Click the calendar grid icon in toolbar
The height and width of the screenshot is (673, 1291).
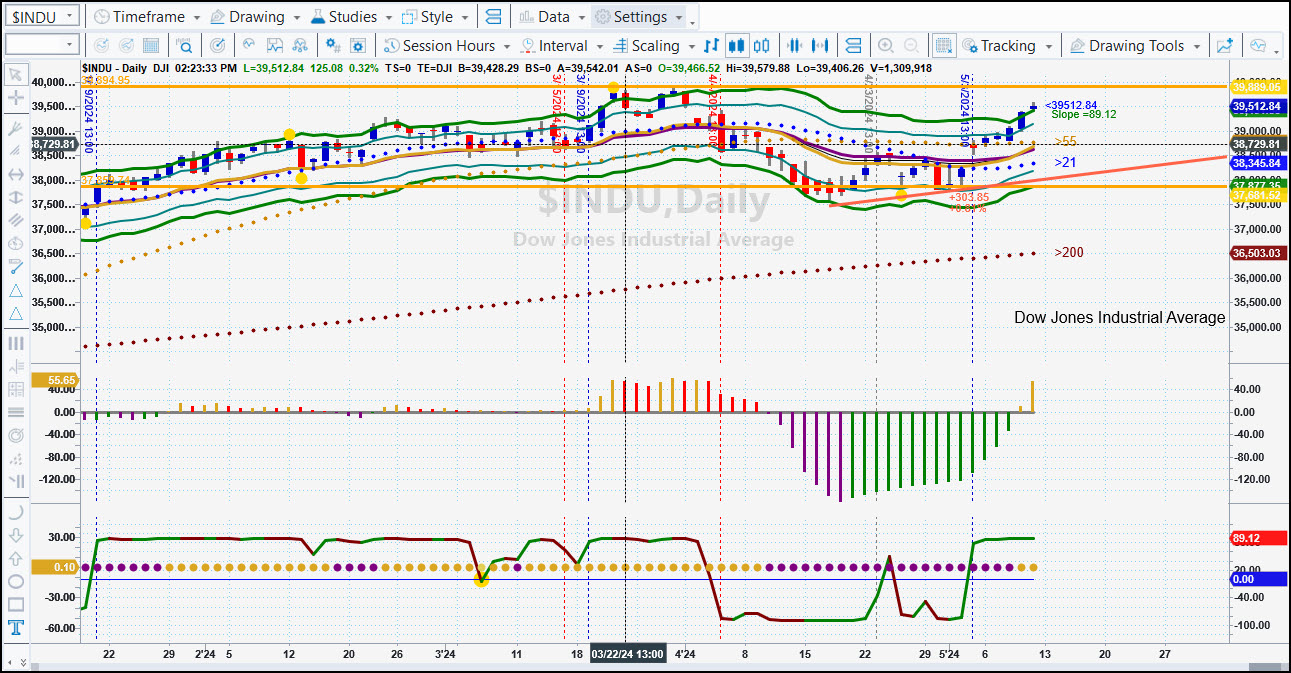click(151, 46)
